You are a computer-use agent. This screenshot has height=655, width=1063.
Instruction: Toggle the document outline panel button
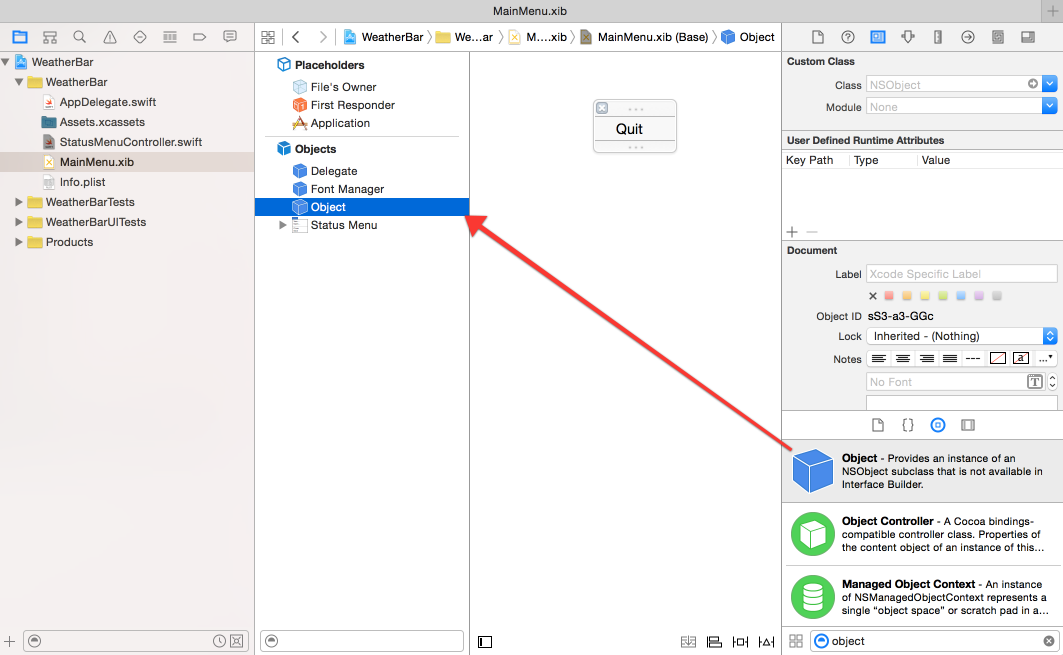point(485,641)
